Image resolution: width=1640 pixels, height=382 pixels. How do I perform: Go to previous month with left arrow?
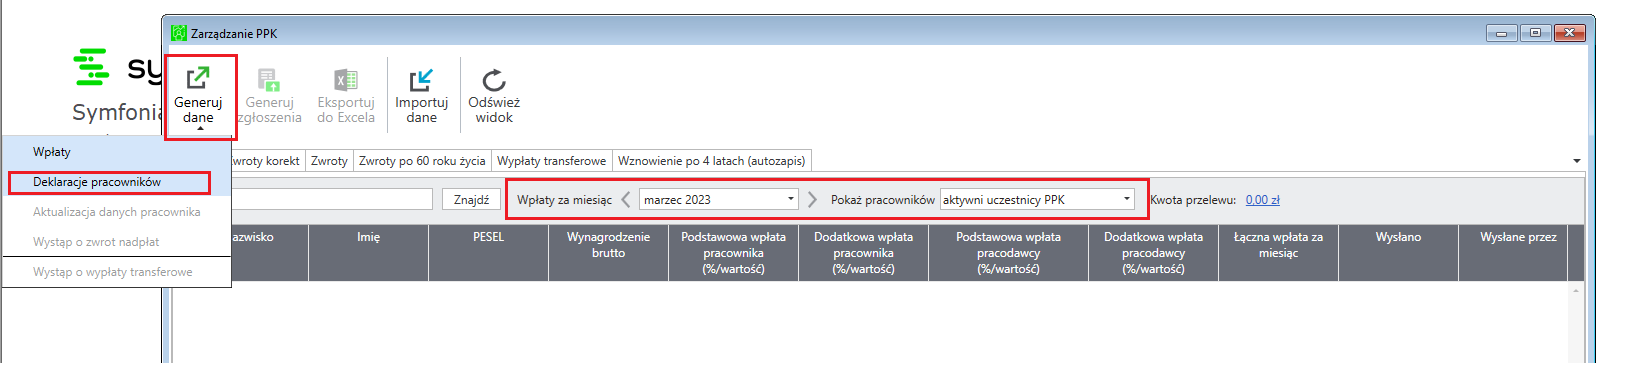[626, 200]
